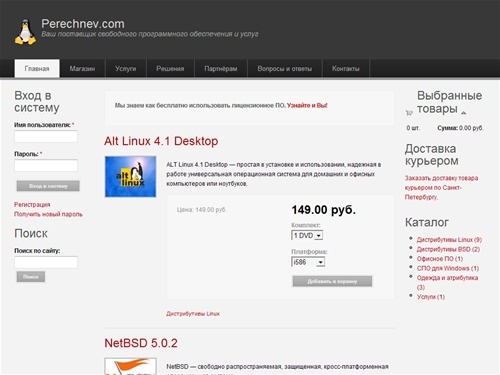Go to the Магазин menu item
Screen dimensions: 500x375
82,68
